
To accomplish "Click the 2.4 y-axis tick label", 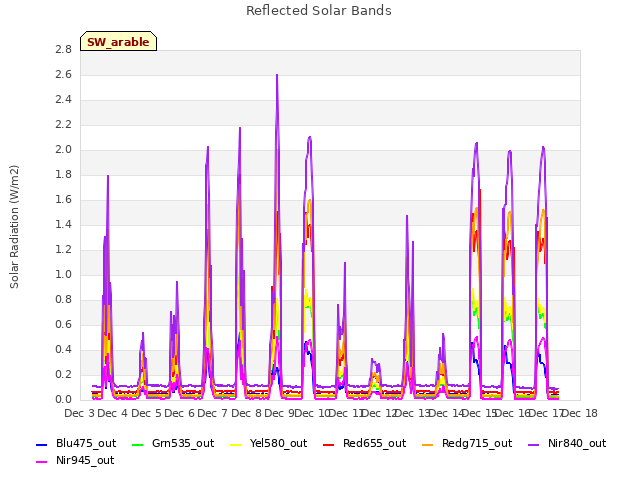I will [x=64, y=99].
